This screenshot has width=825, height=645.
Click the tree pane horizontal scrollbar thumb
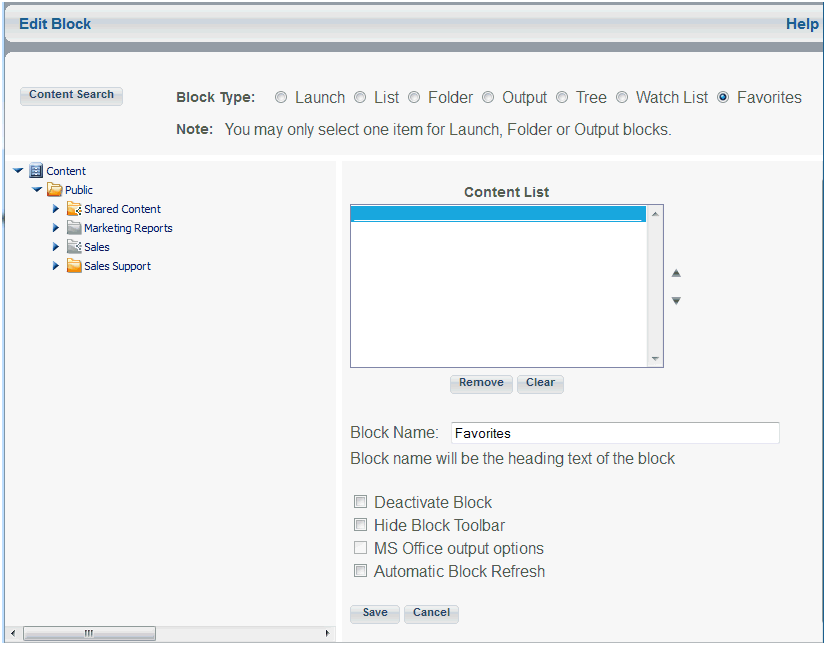[x=89, y=633]
